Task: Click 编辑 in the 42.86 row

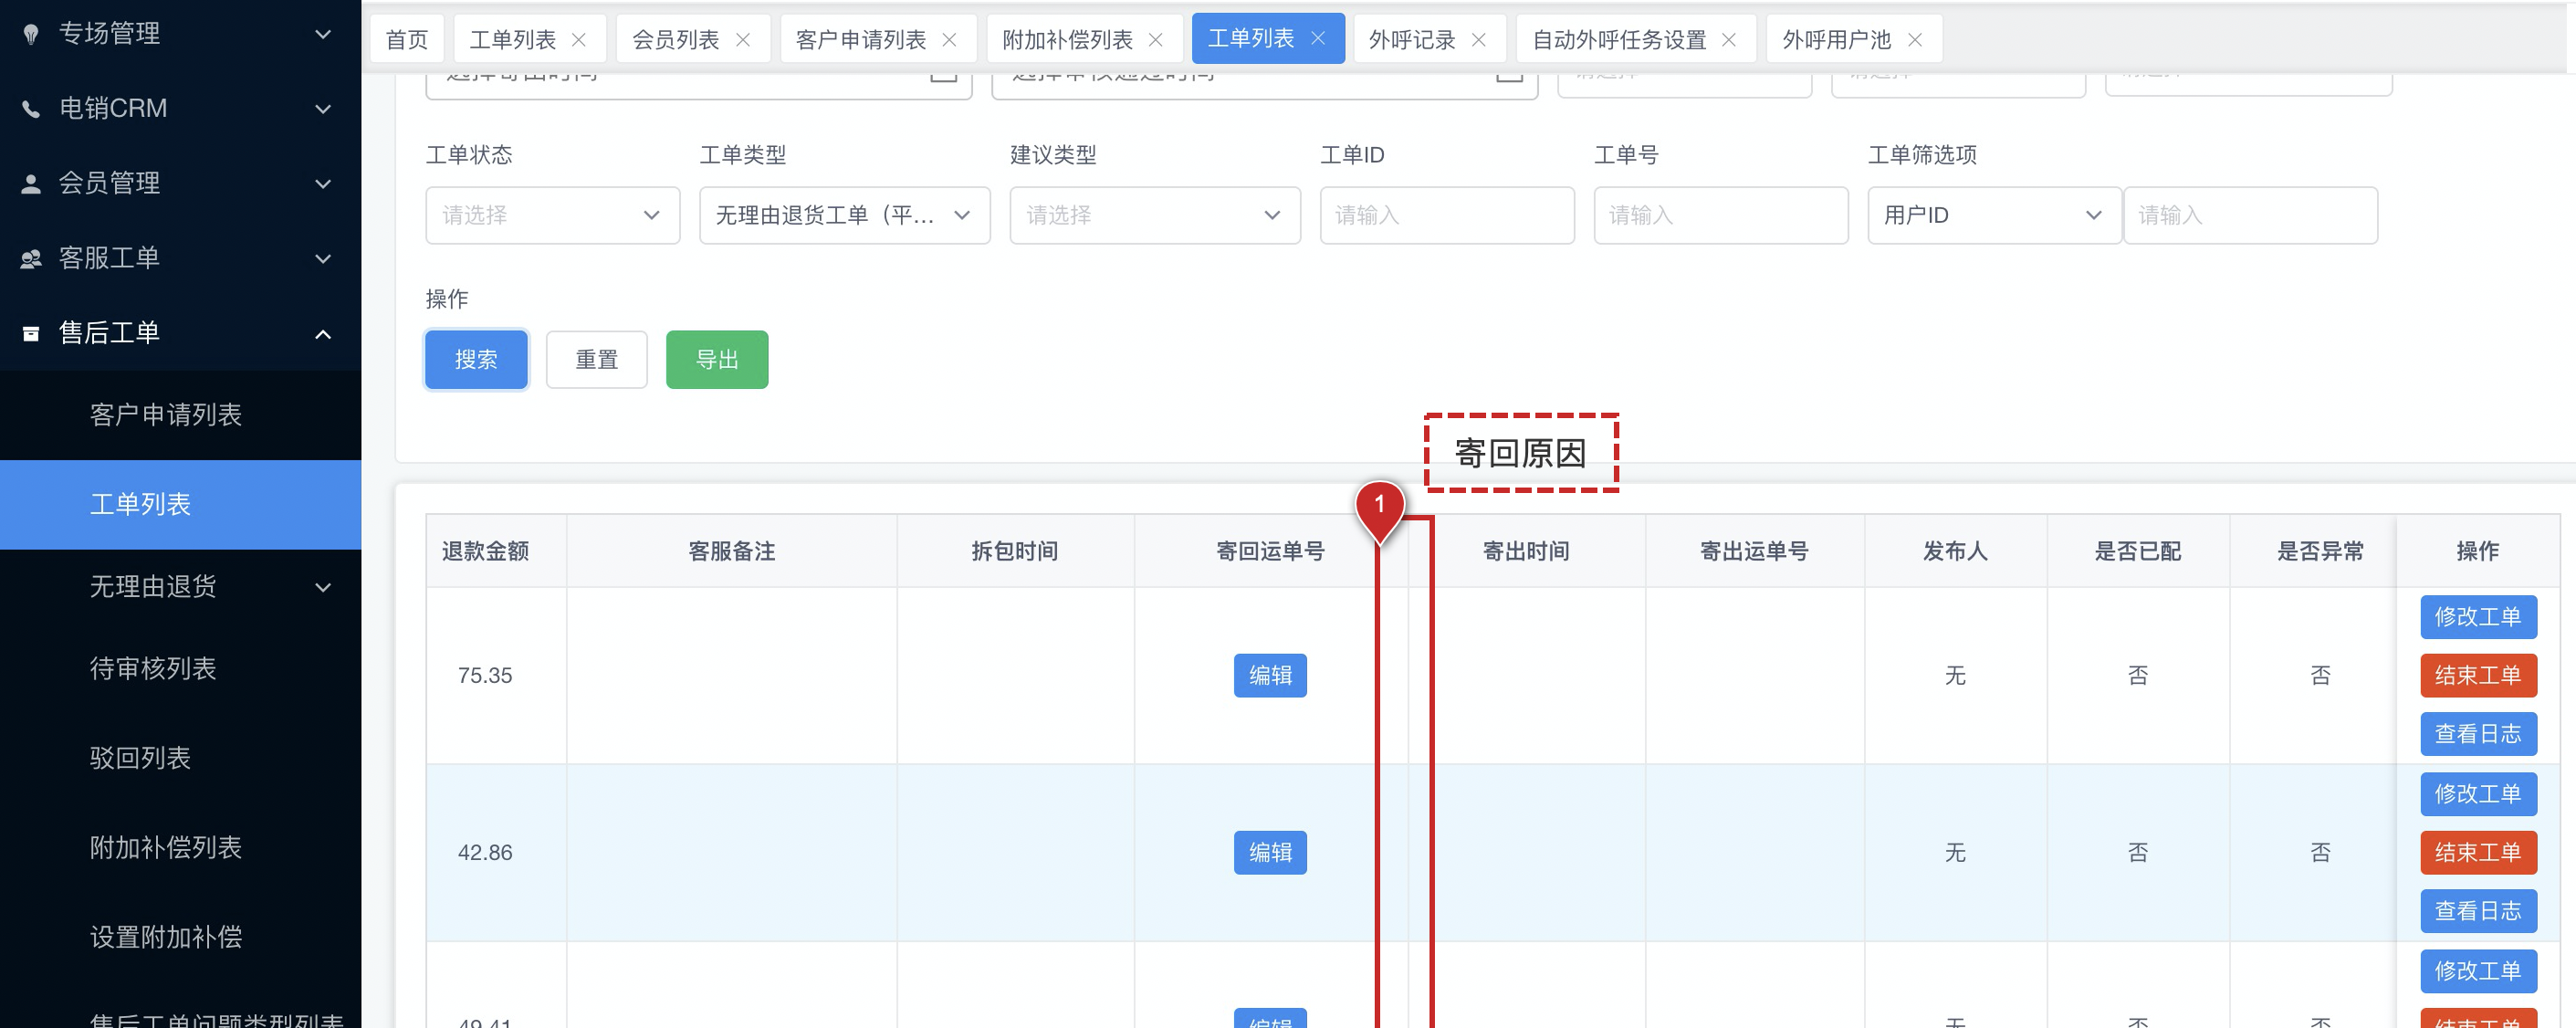Action: (x=1270, y=853)
